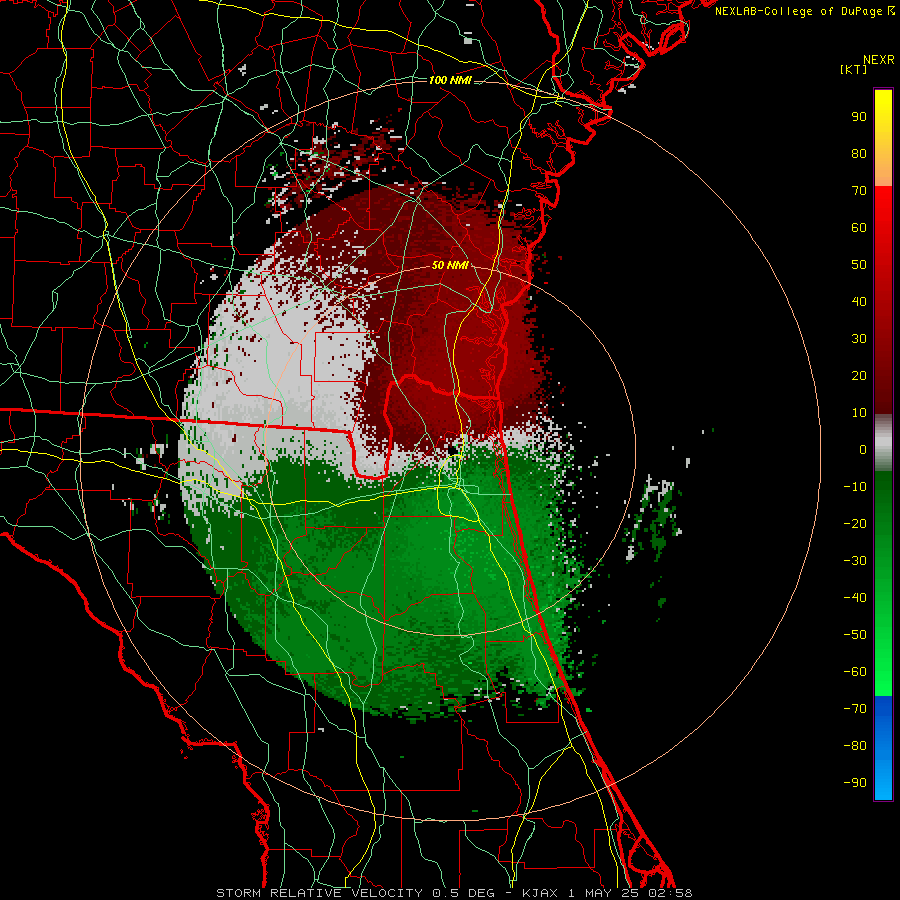Click the -80 value on the velocity scale
This screenshot has width=900, height=900.
(x=855, y=746)
